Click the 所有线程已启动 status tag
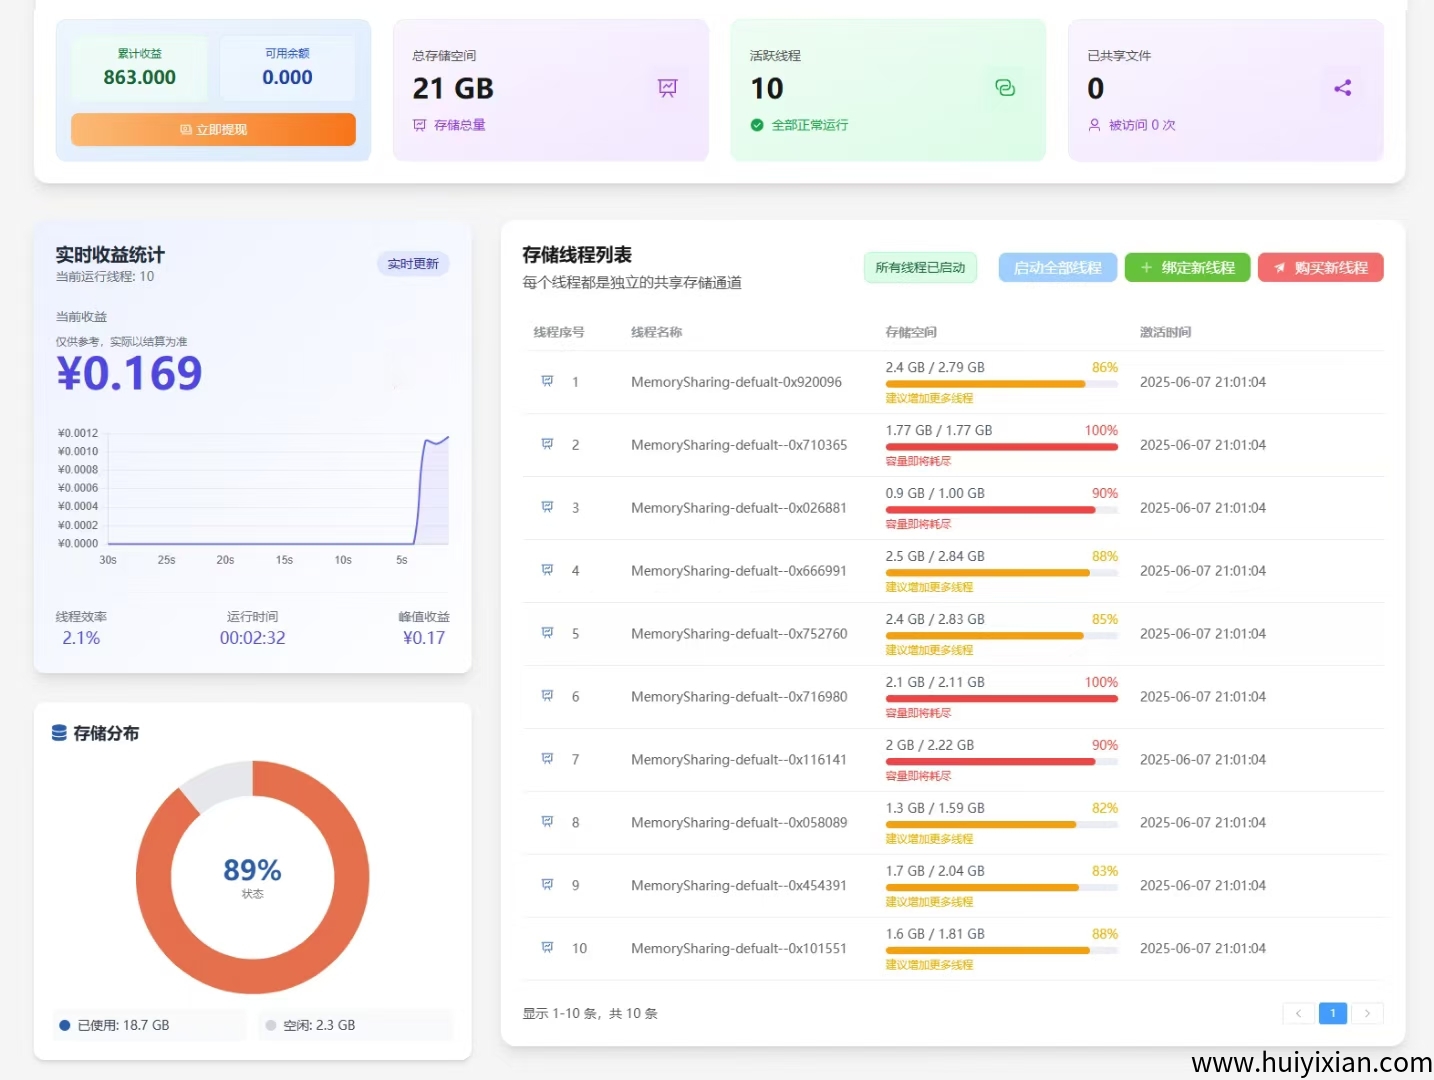Screen dimensions: 1434x1080 920,268
